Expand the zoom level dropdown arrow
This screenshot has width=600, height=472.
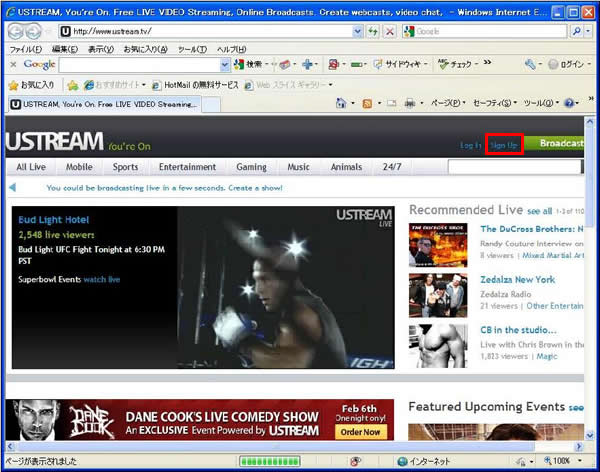click(580, 461)
